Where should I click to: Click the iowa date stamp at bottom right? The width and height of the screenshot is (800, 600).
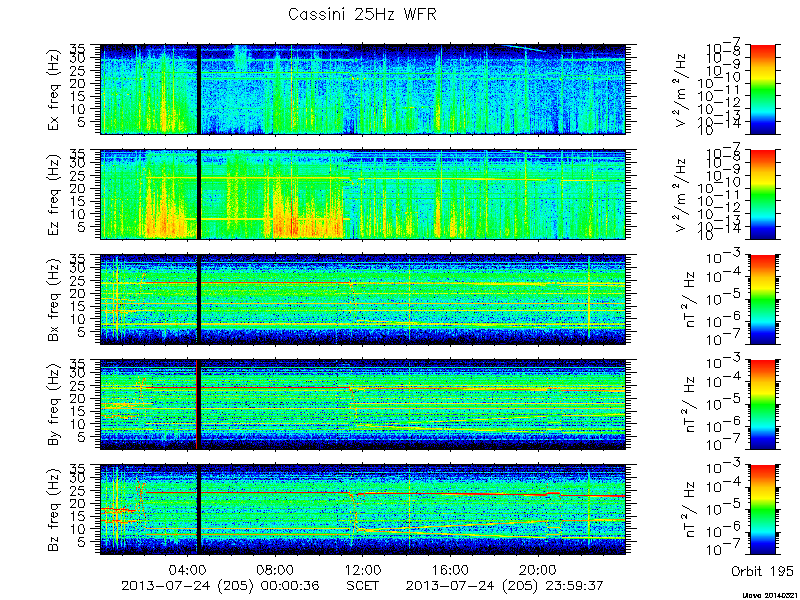point(768,595)
